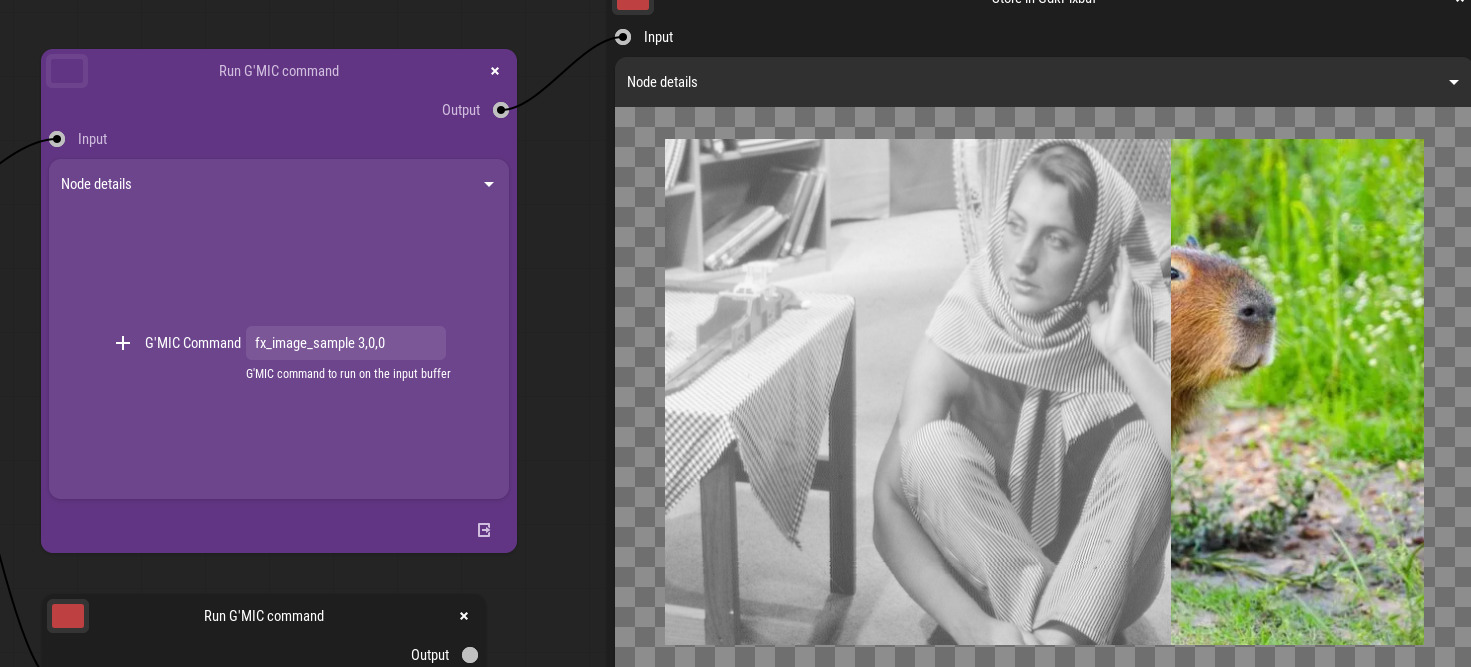Open the red color swatch on the dark G'MIC node
Viewport: 1471px width, 667px height.
[x=68, y=616]
